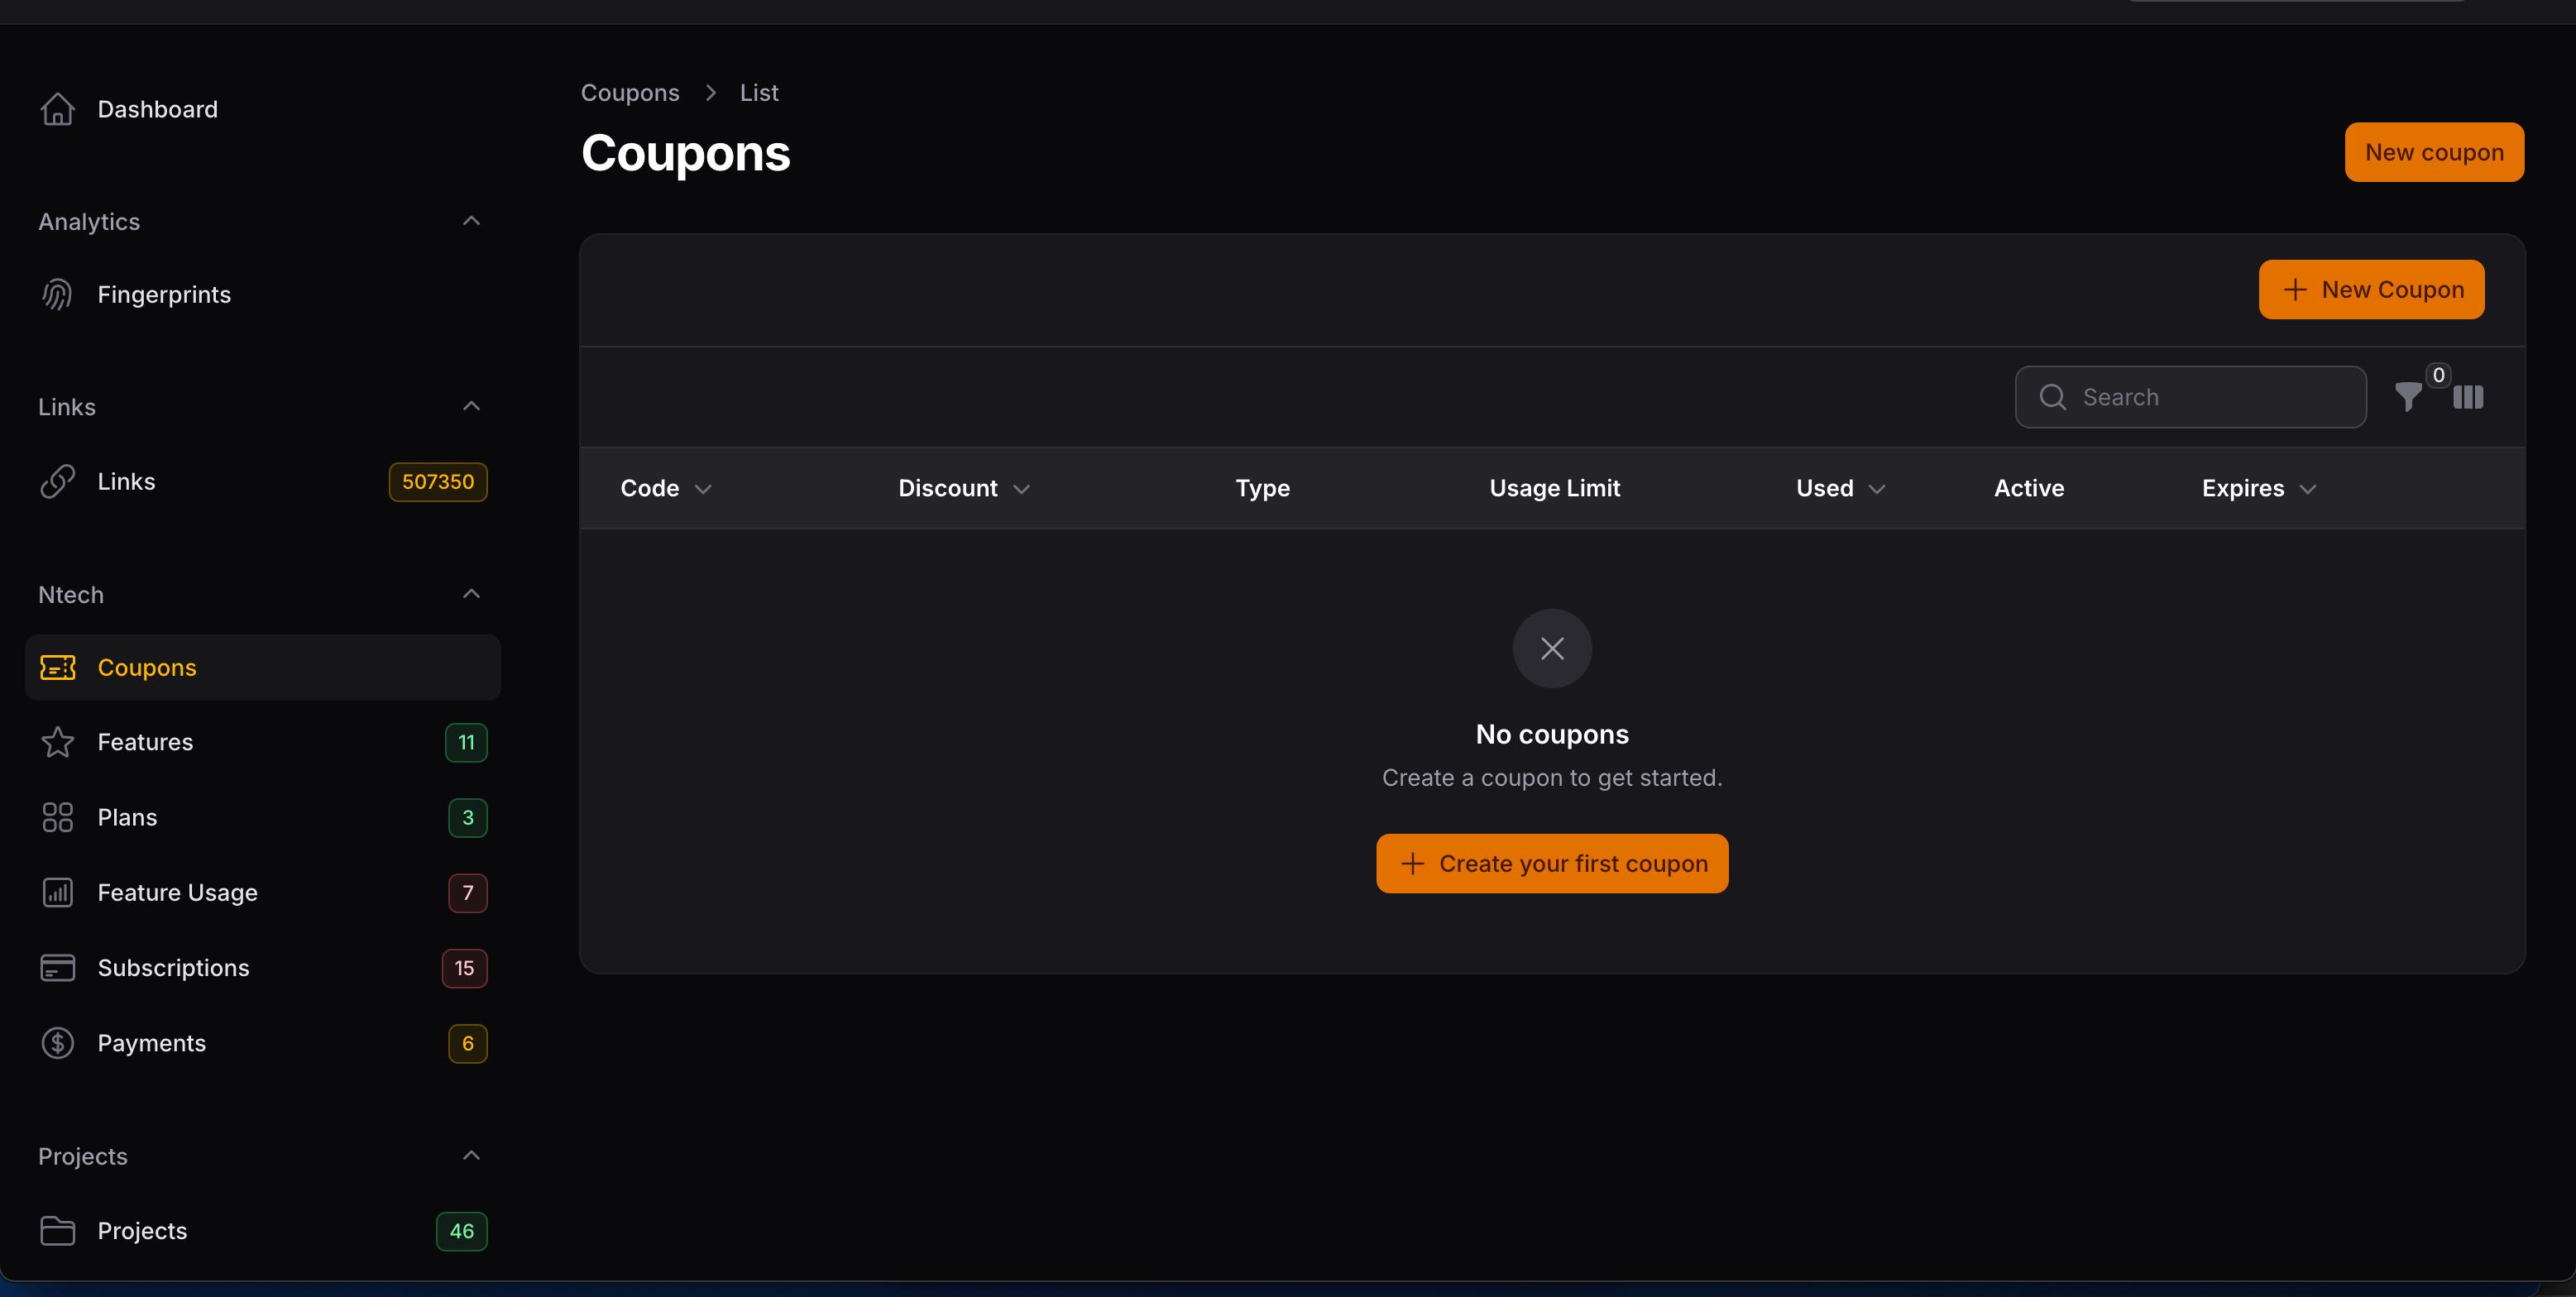Screen dimensions: 2576x1297
Task: Collapse the Ntech section chevron
Action: click(x=471, y=593)
